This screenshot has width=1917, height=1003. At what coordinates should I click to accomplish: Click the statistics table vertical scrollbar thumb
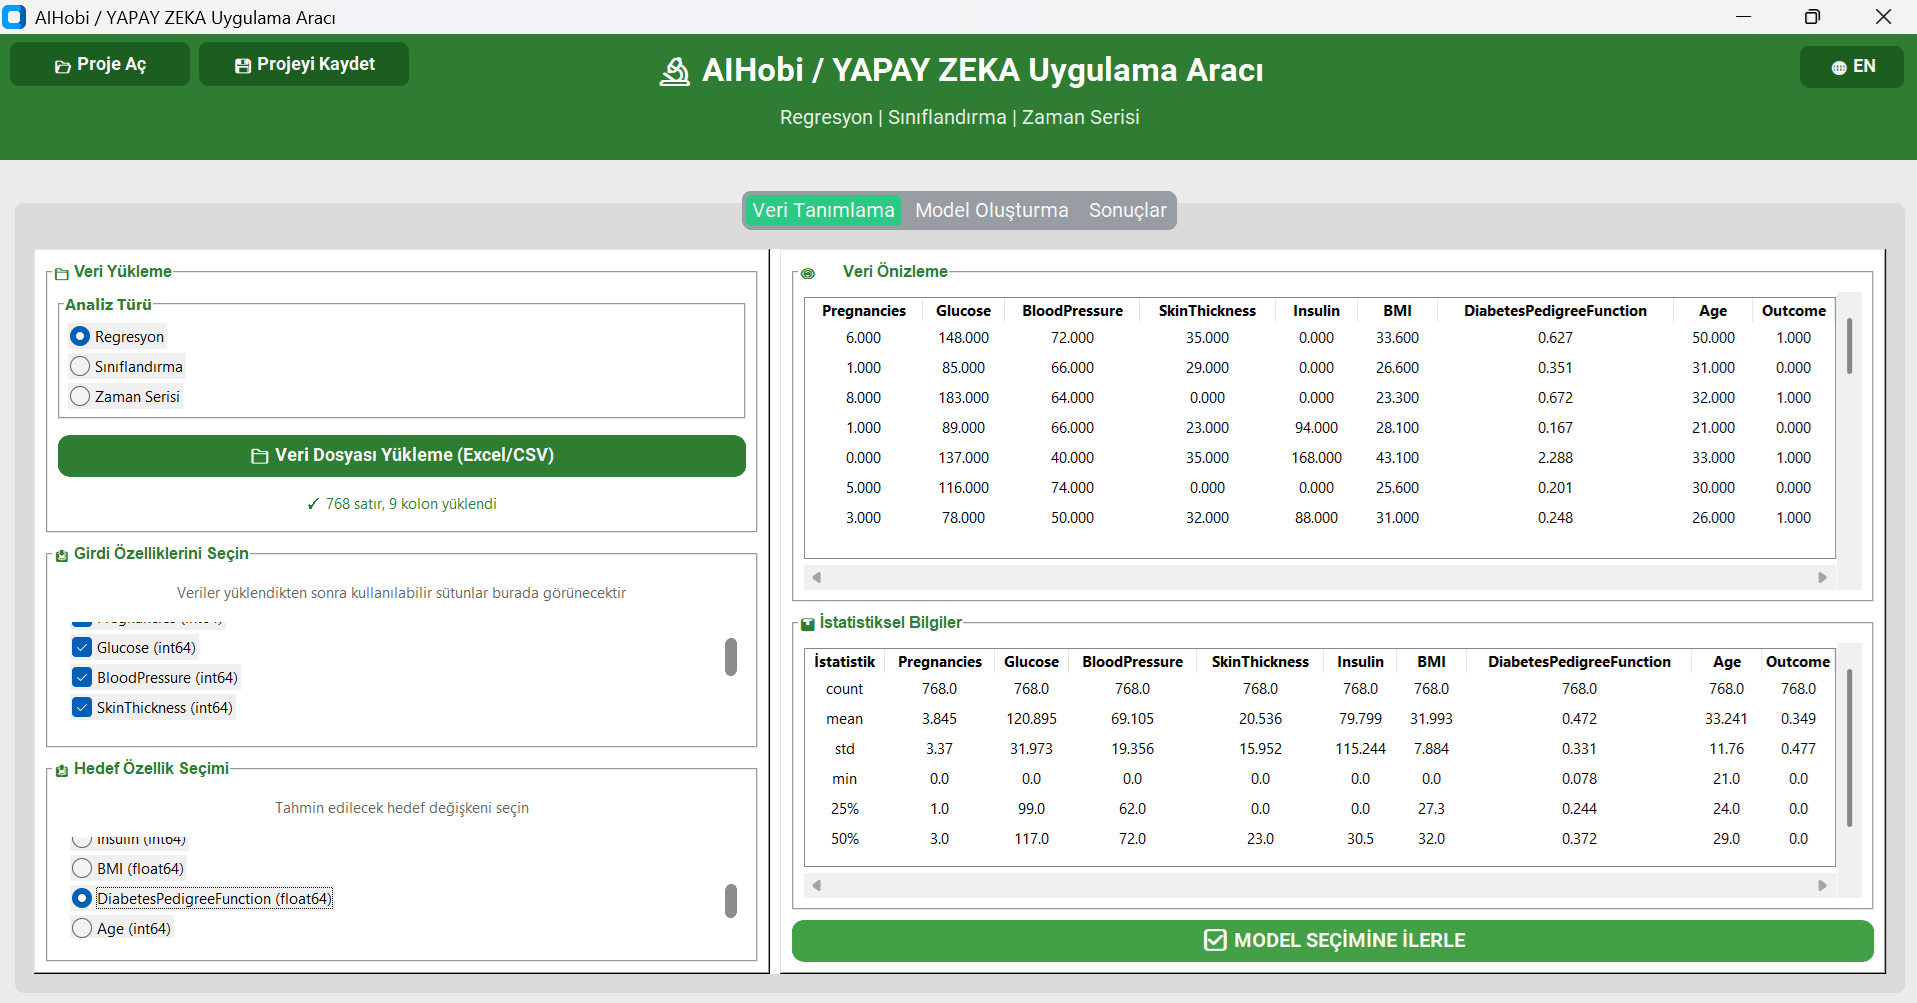[1850, 748]
